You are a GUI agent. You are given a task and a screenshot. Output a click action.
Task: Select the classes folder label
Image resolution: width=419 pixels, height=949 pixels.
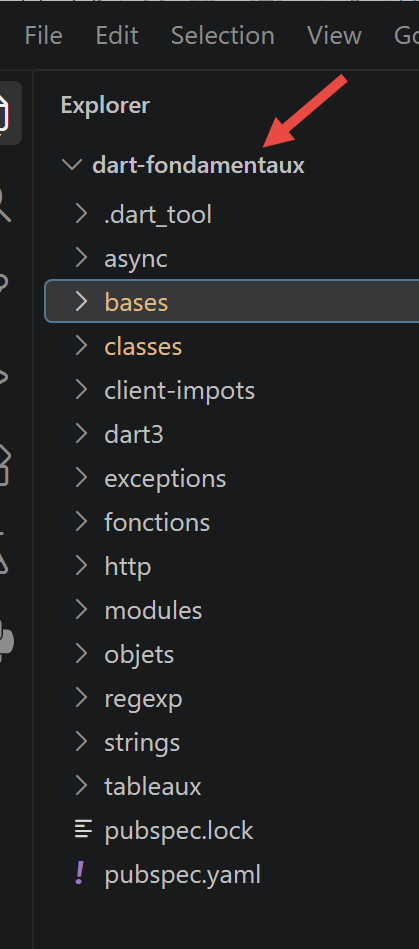click(x=143, y=346)
